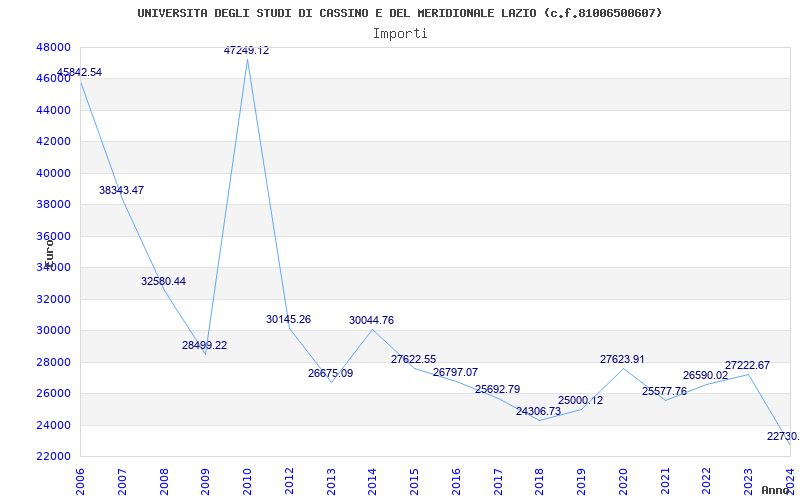Select the 2018 x-axis year label
Viewport: 800px width, 500px height.
[x=539, y=482]
